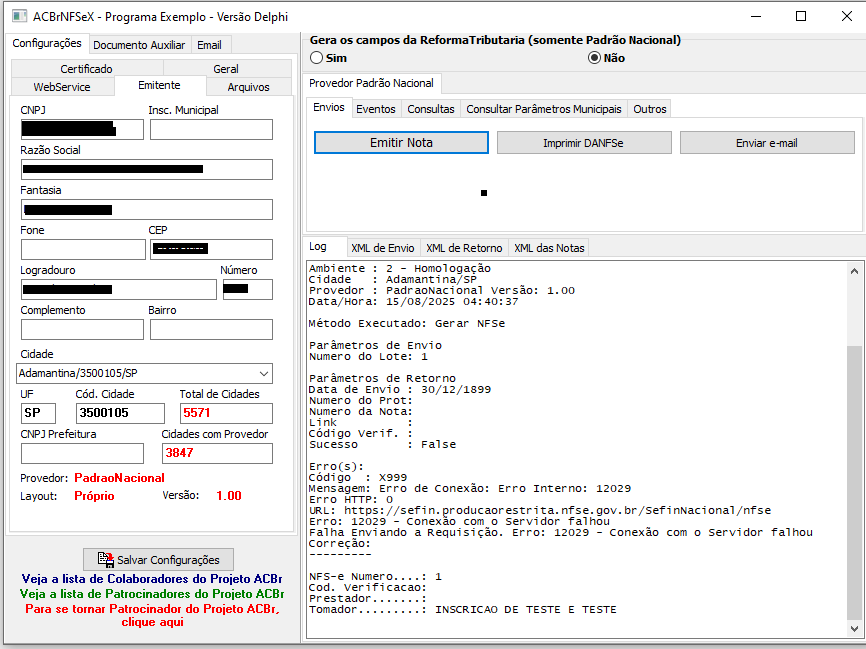The width and height of the screenshot is (866, 649).
Task: Click the red 'Próprio' layout value
Action: pos(94,496)
